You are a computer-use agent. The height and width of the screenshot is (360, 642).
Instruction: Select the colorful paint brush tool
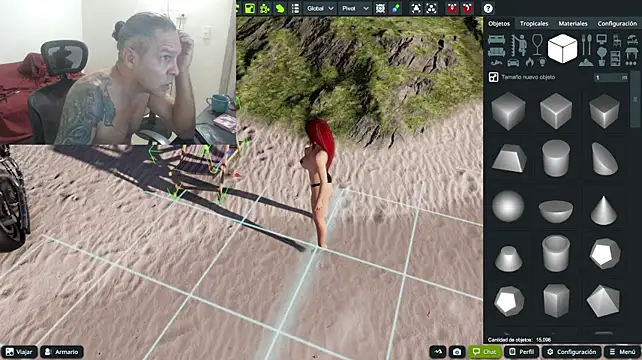pos(396,8)
